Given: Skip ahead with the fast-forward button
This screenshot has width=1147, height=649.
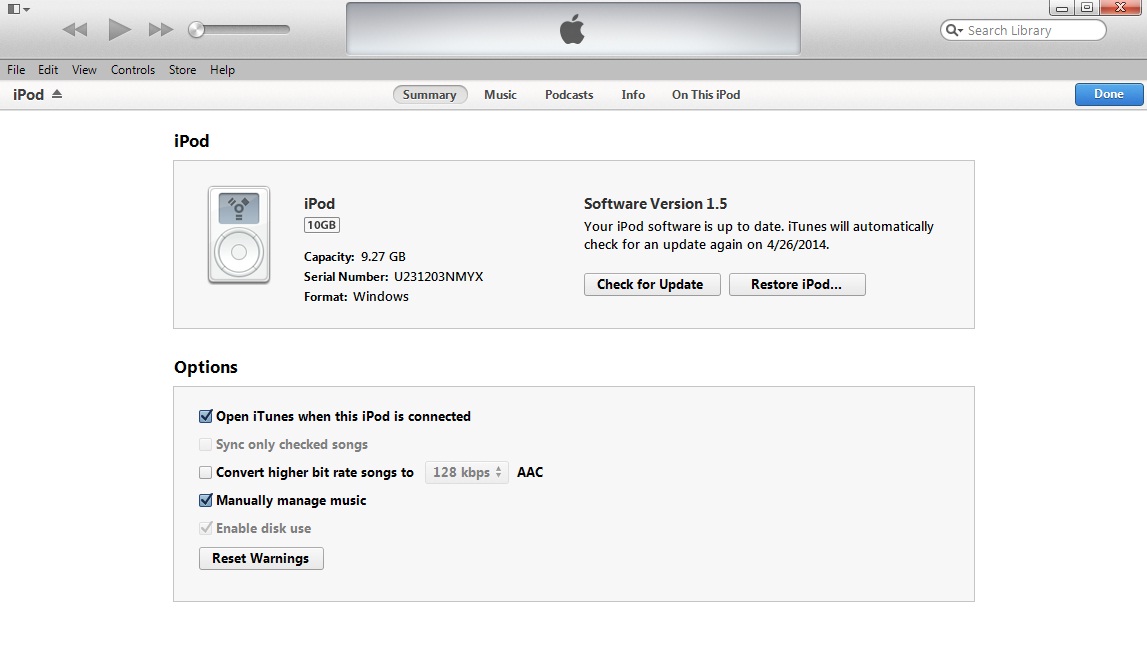Looking at the screenshot, I should point(160,30).
